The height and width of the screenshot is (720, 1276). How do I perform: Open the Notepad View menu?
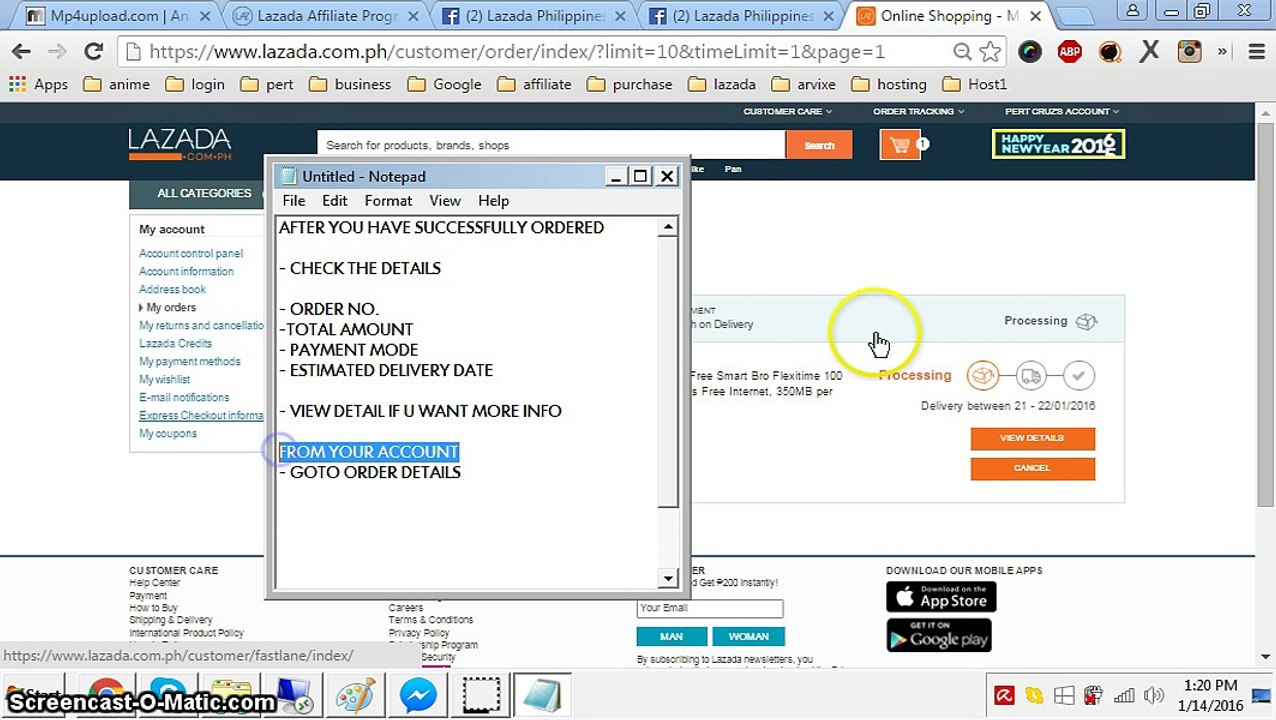tap(445, 201)
